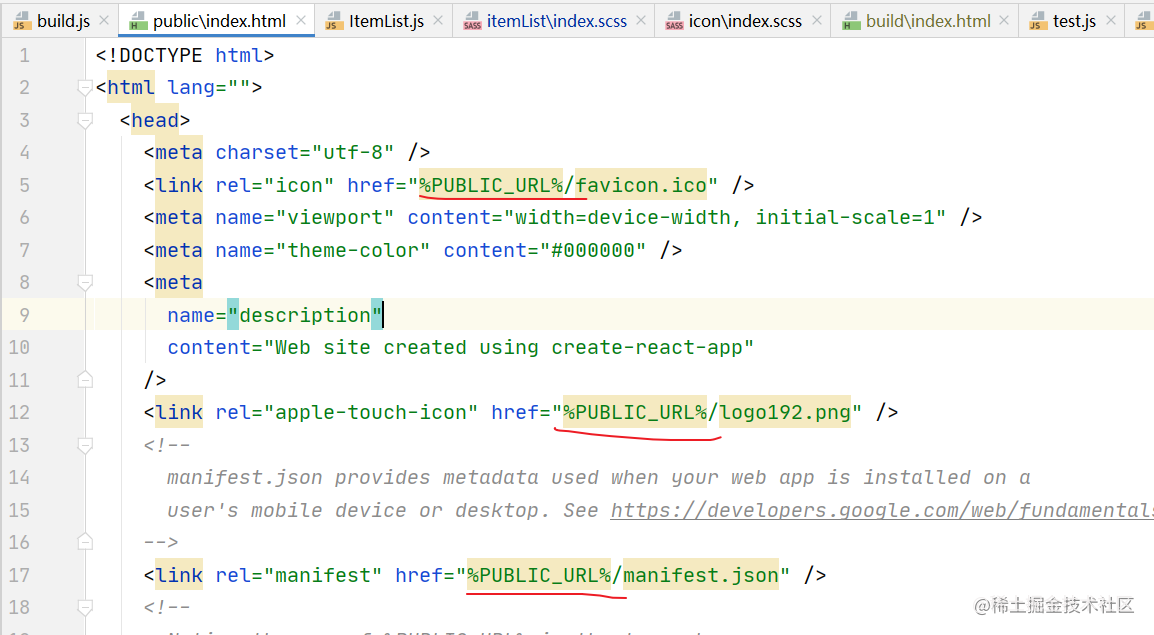This screenshot has height=635, width=1154.
Task: Click the "Web site created using create-react-app" text
Action: tap(509, 347)
